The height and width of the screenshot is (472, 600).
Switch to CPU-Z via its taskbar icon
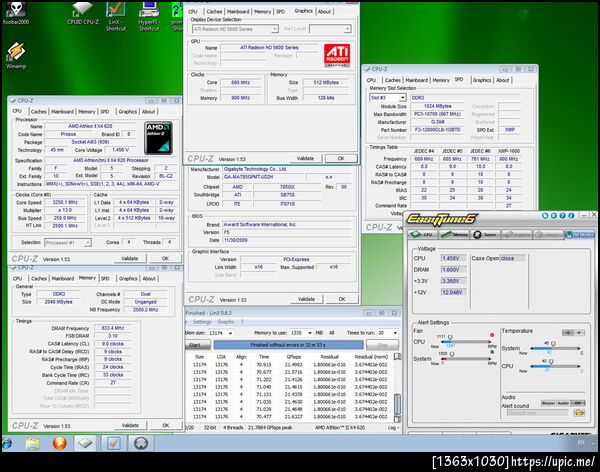click(x=85, y=443)
